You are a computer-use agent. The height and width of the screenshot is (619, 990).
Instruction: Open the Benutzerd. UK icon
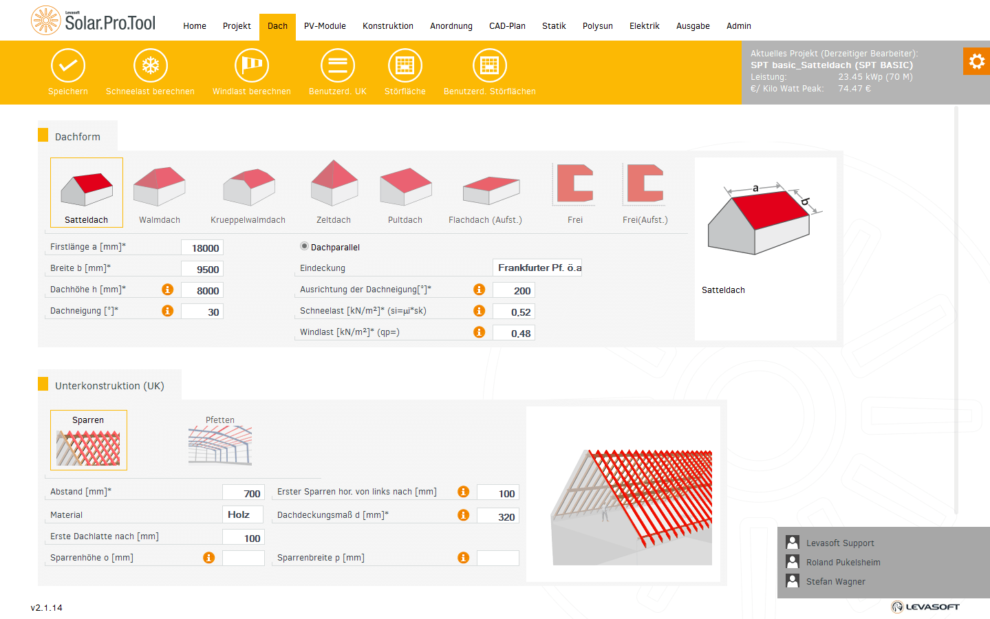pyautogui.click(x=338, y=67)
